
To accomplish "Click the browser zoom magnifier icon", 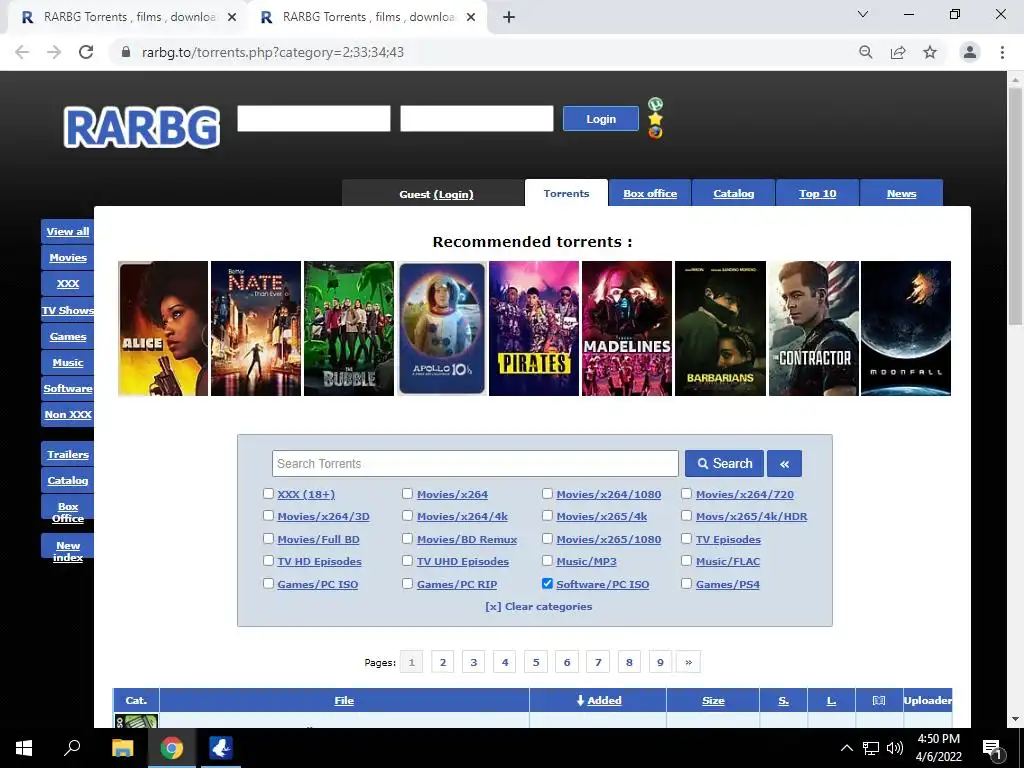I will pos(866,52).
